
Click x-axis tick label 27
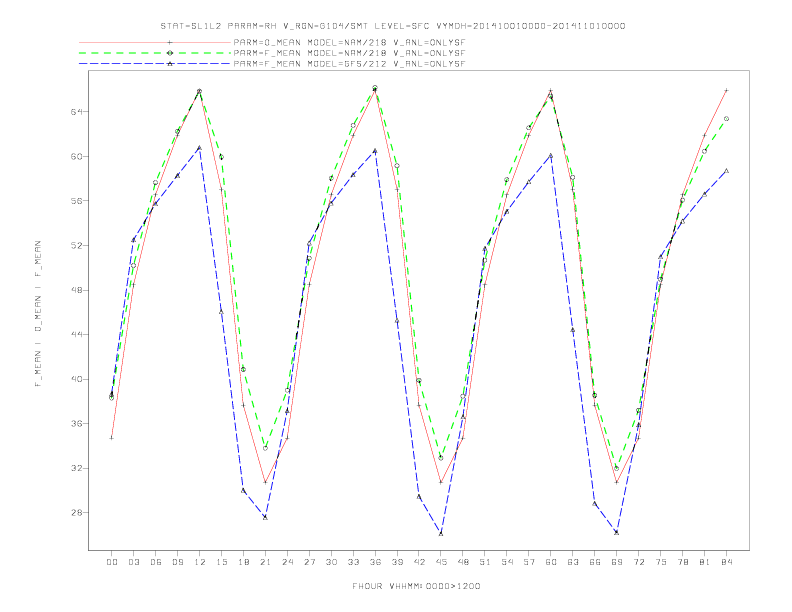309,562
